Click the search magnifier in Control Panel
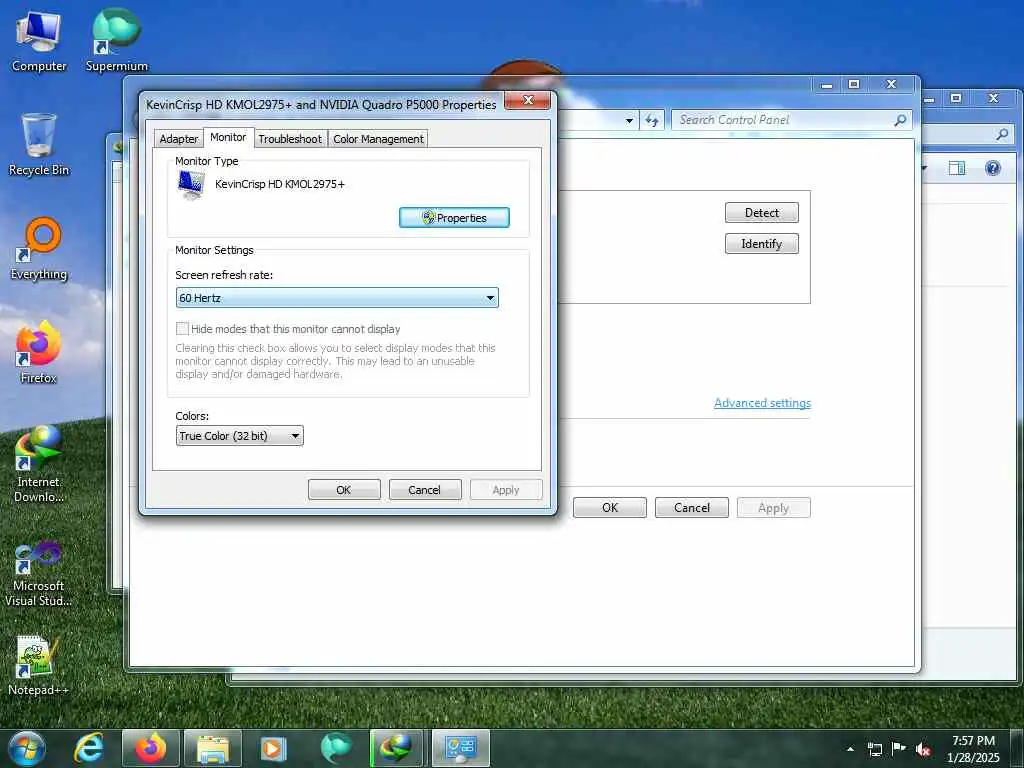This screenshot has width=1024, height=768. 900,120
